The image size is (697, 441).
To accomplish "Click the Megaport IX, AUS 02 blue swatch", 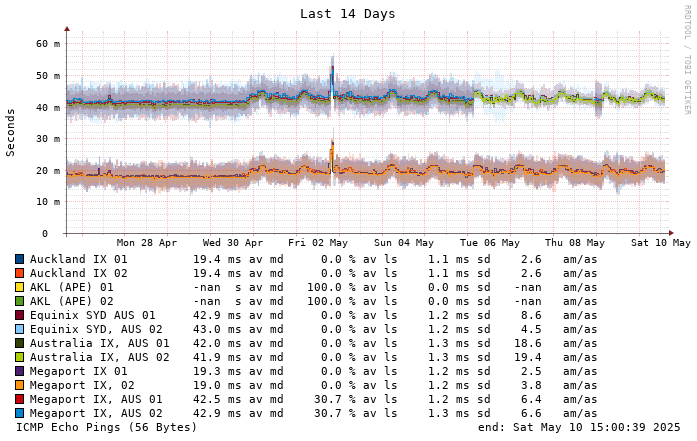I will point(20,413).
